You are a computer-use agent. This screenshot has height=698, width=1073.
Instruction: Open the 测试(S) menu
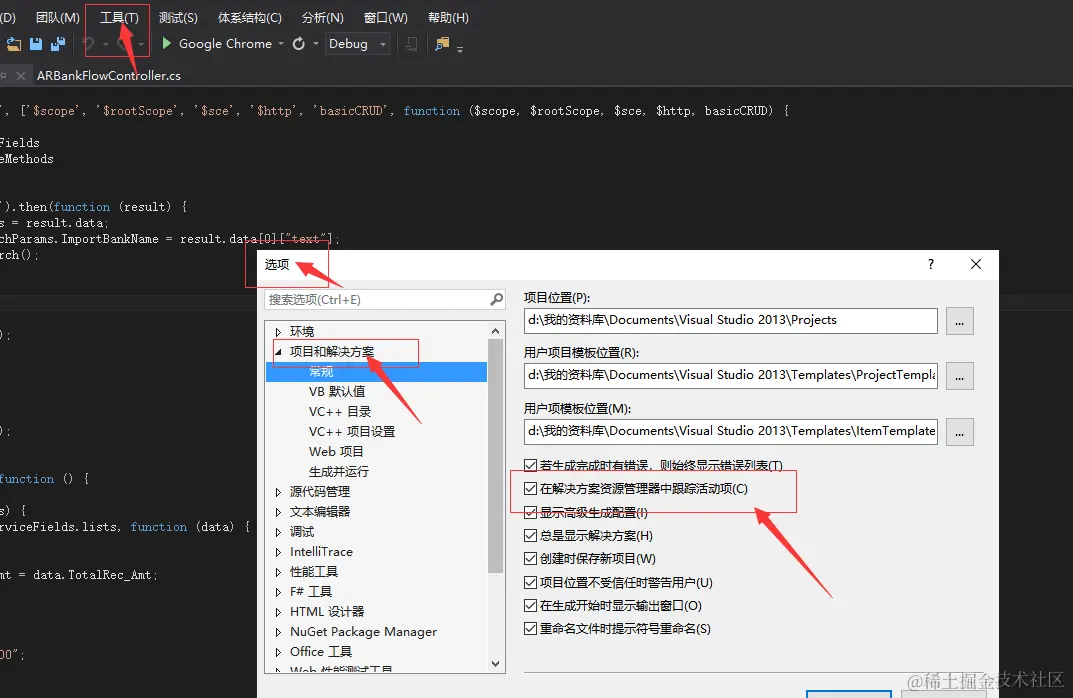(x=178, y=18)
